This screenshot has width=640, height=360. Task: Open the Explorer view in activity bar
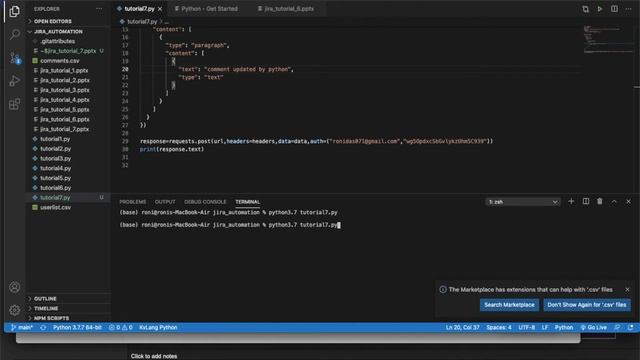14,11
